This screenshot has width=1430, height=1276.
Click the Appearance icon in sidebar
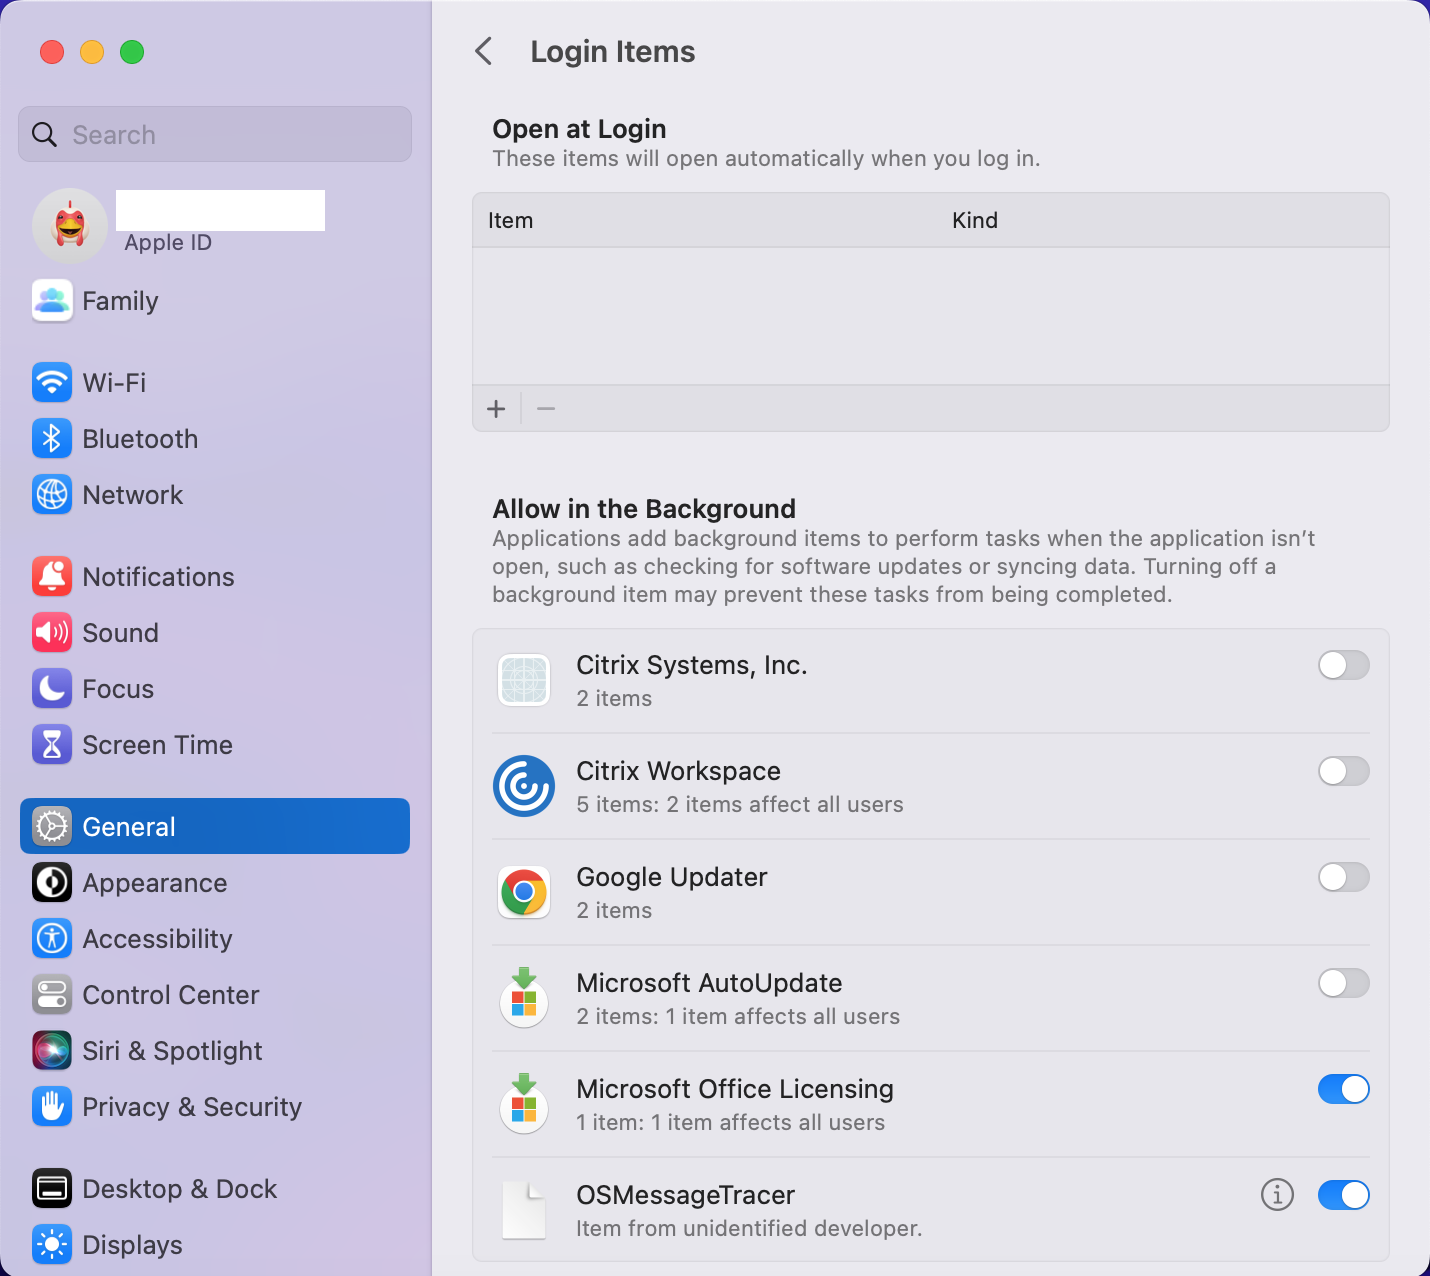click(52, 882)
